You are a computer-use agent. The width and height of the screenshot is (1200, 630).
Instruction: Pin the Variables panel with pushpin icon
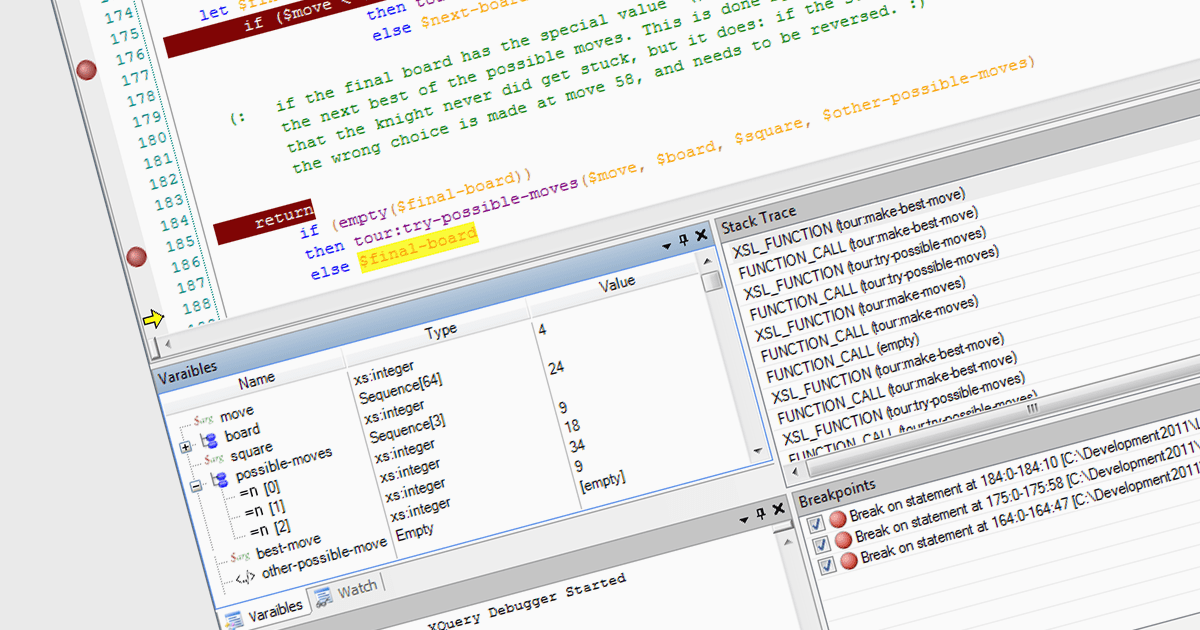(x=684, y=239)
